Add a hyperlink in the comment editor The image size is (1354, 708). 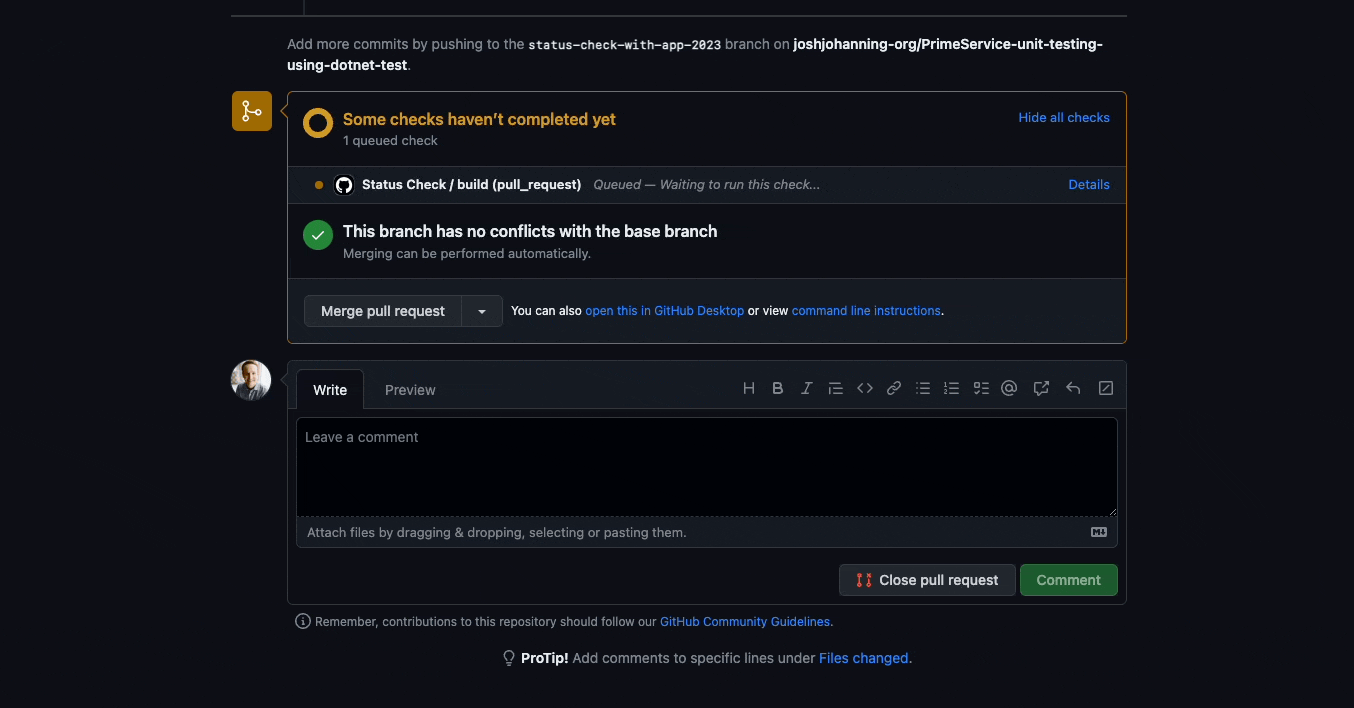point(893,388)
